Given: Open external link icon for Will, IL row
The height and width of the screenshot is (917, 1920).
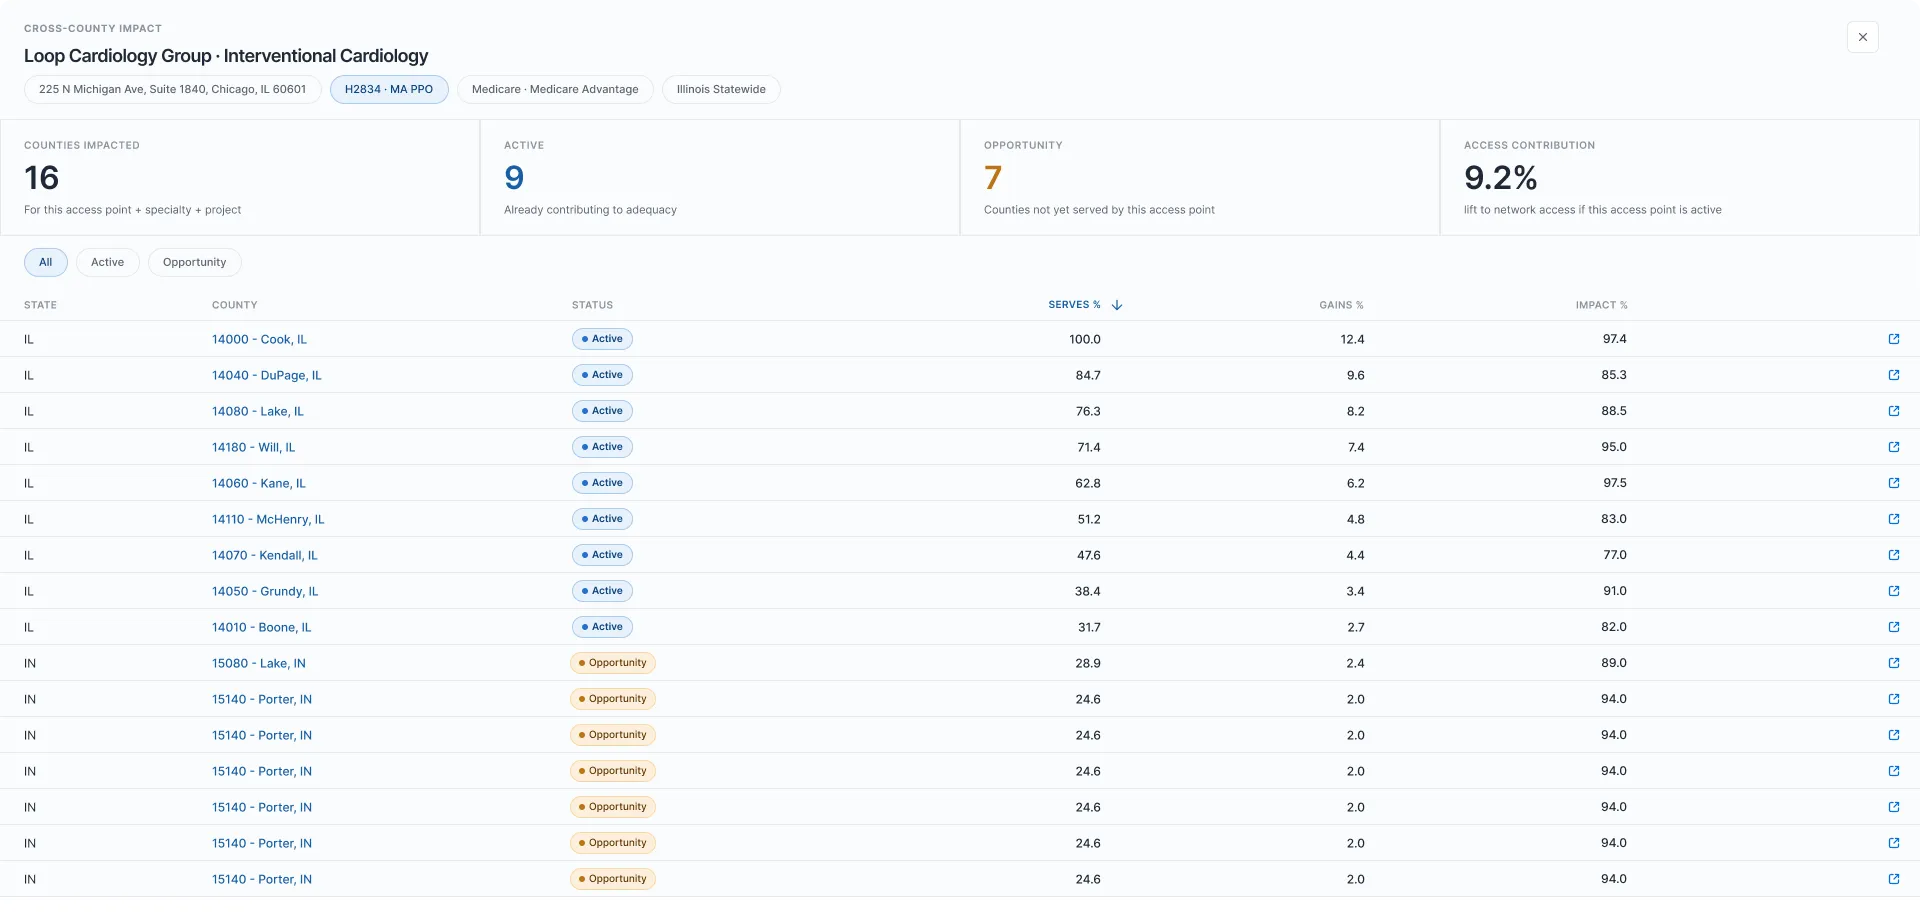Looking at the screenshot, I should [x=1893, y=447].
